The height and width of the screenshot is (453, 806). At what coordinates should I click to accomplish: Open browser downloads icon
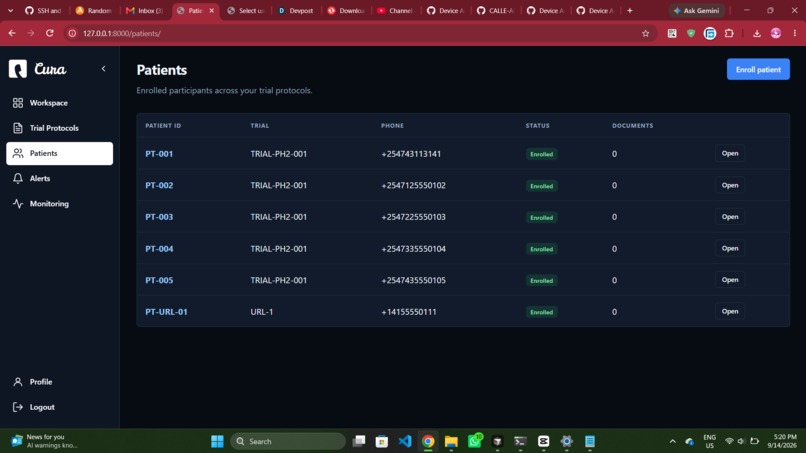point(757,33)
